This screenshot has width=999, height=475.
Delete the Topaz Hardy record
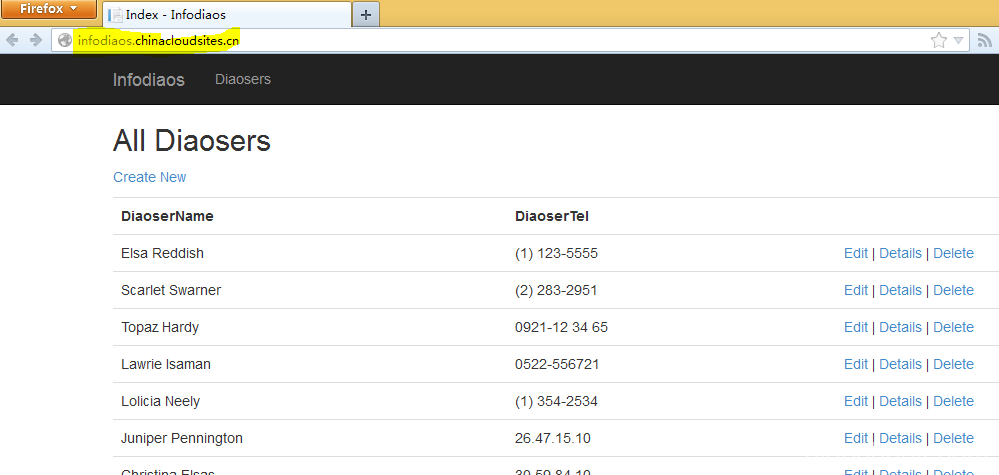[953, 327]
